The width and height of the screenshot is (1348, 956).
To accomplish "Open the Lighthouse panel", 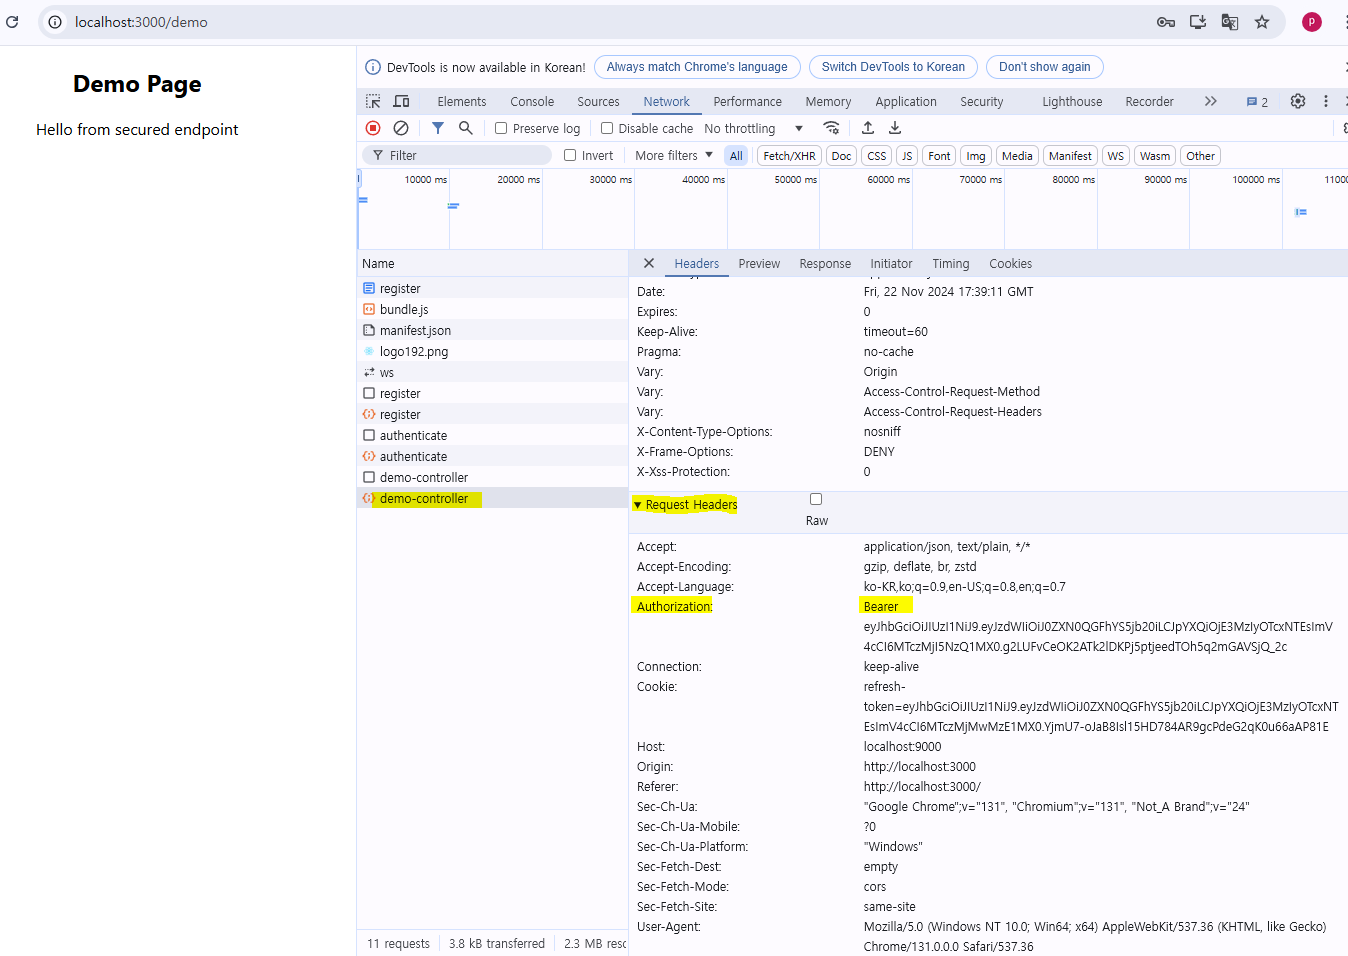I will [x=1072, y=102].
